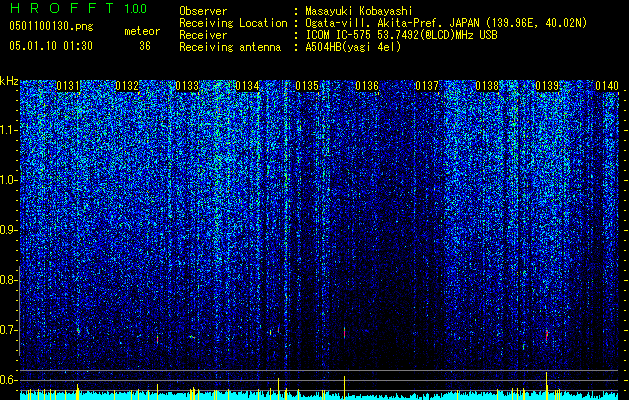Click the 0.9 frequency axis label
This screenshot has height=400, width=629.
click(9, 230)
